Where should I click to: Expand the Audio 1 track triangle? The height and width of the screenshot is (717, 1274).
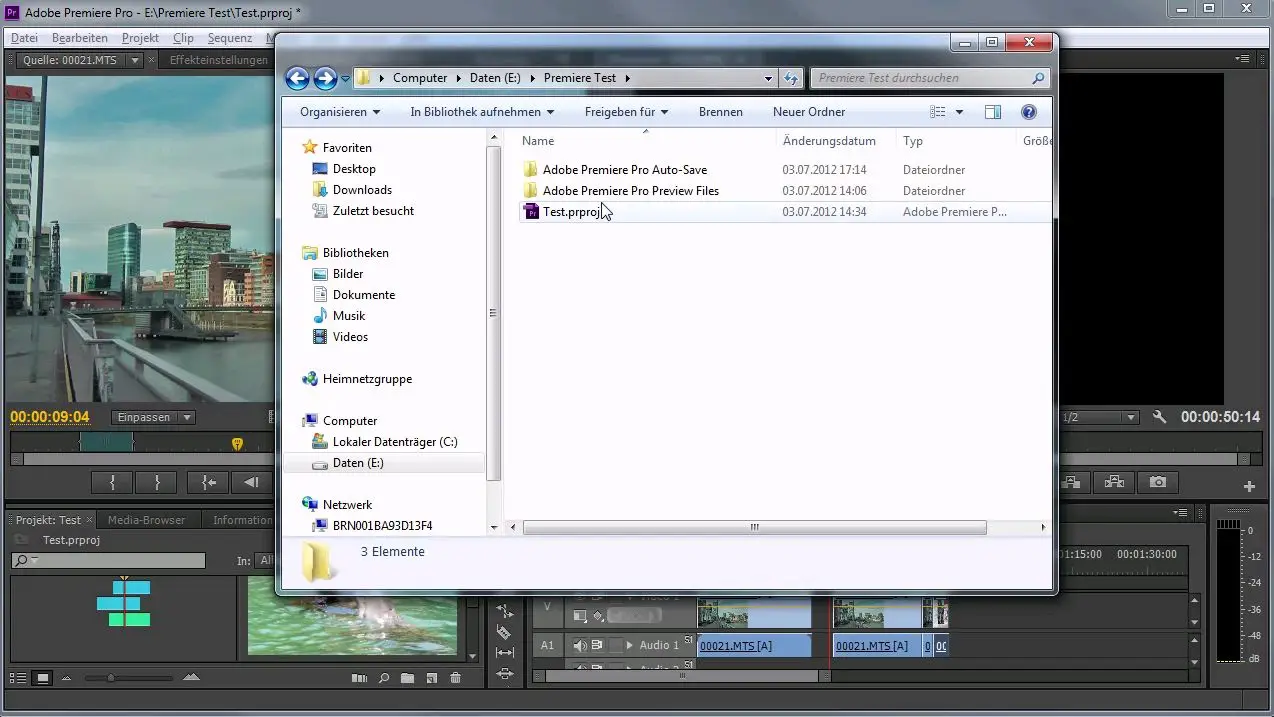pyautogui.click(x=630, y=646)
